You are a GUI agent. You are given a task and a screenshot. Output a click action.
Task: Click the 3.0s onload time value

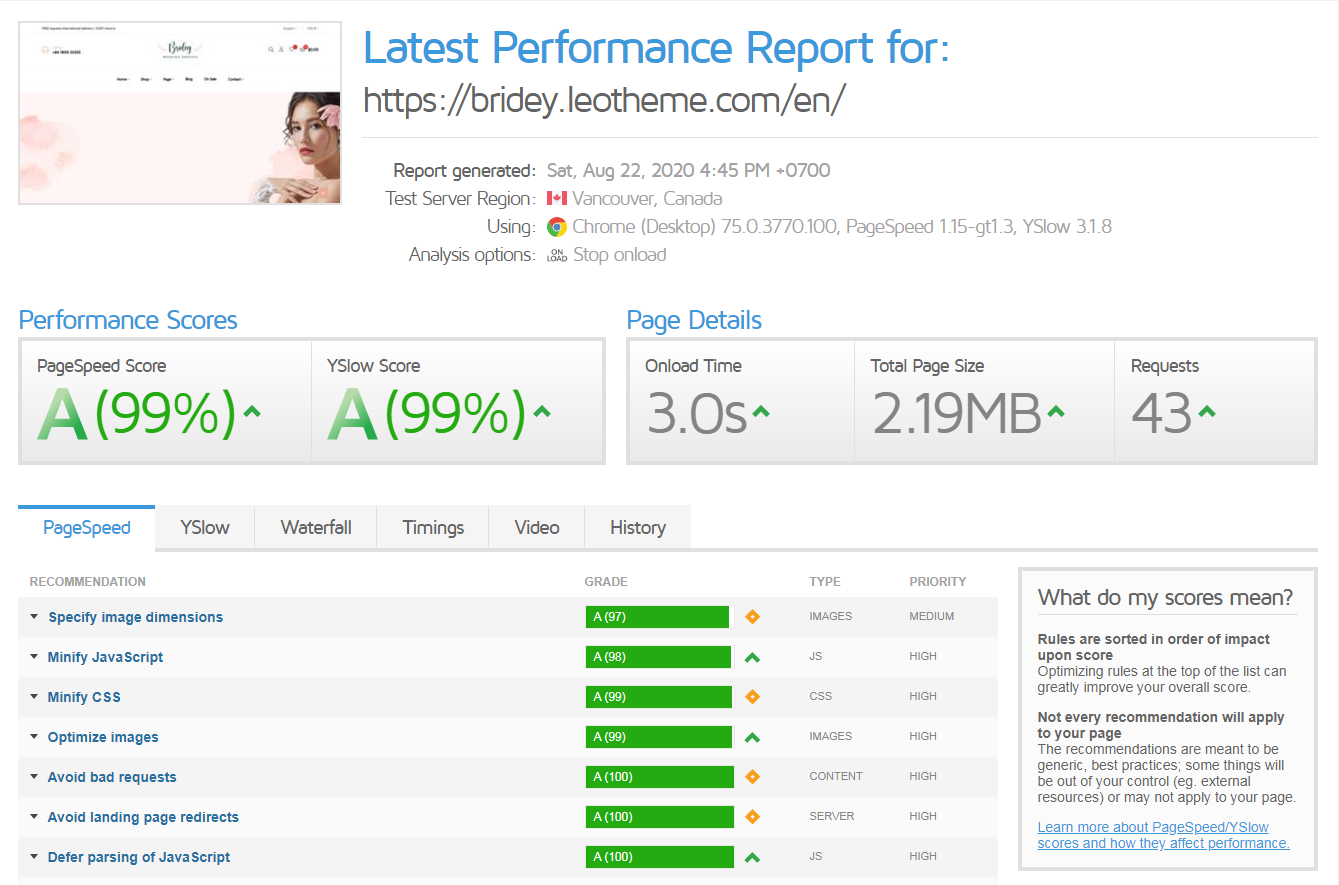pyautogui.click(x=697, y=413)
